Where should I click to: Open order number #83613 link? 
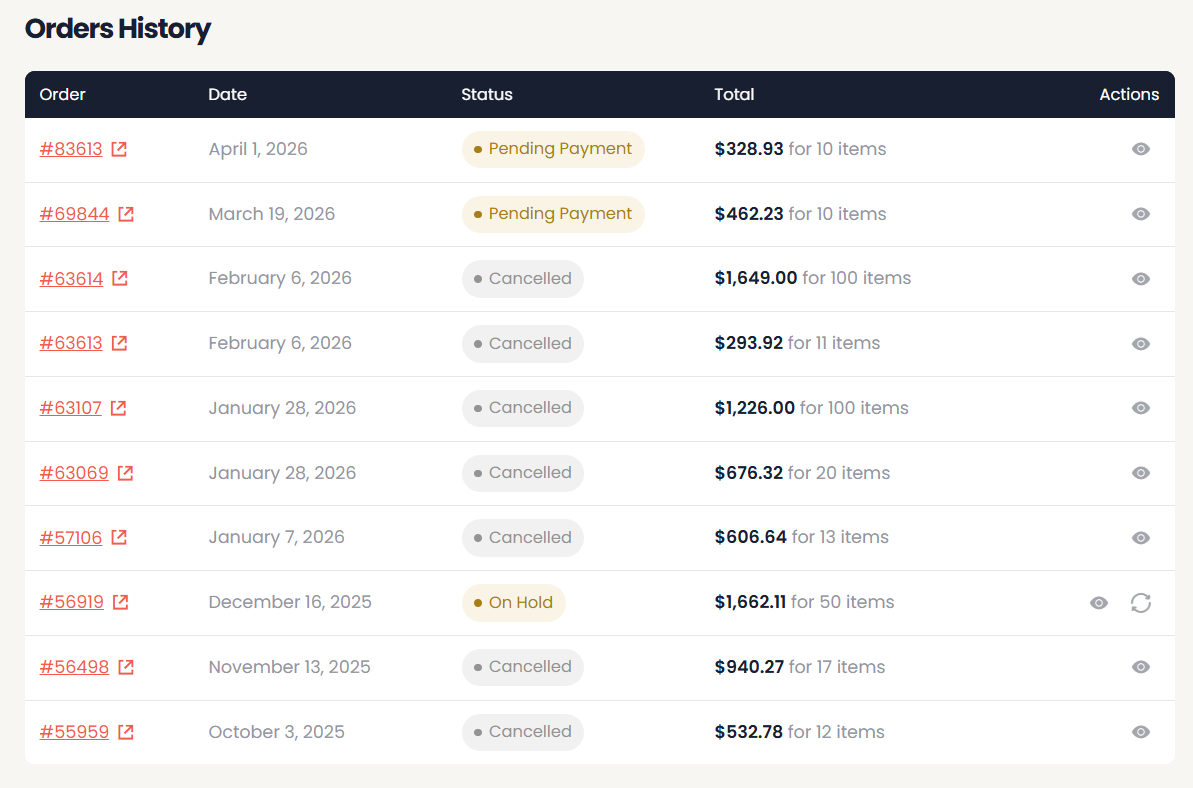click(71, 149)
